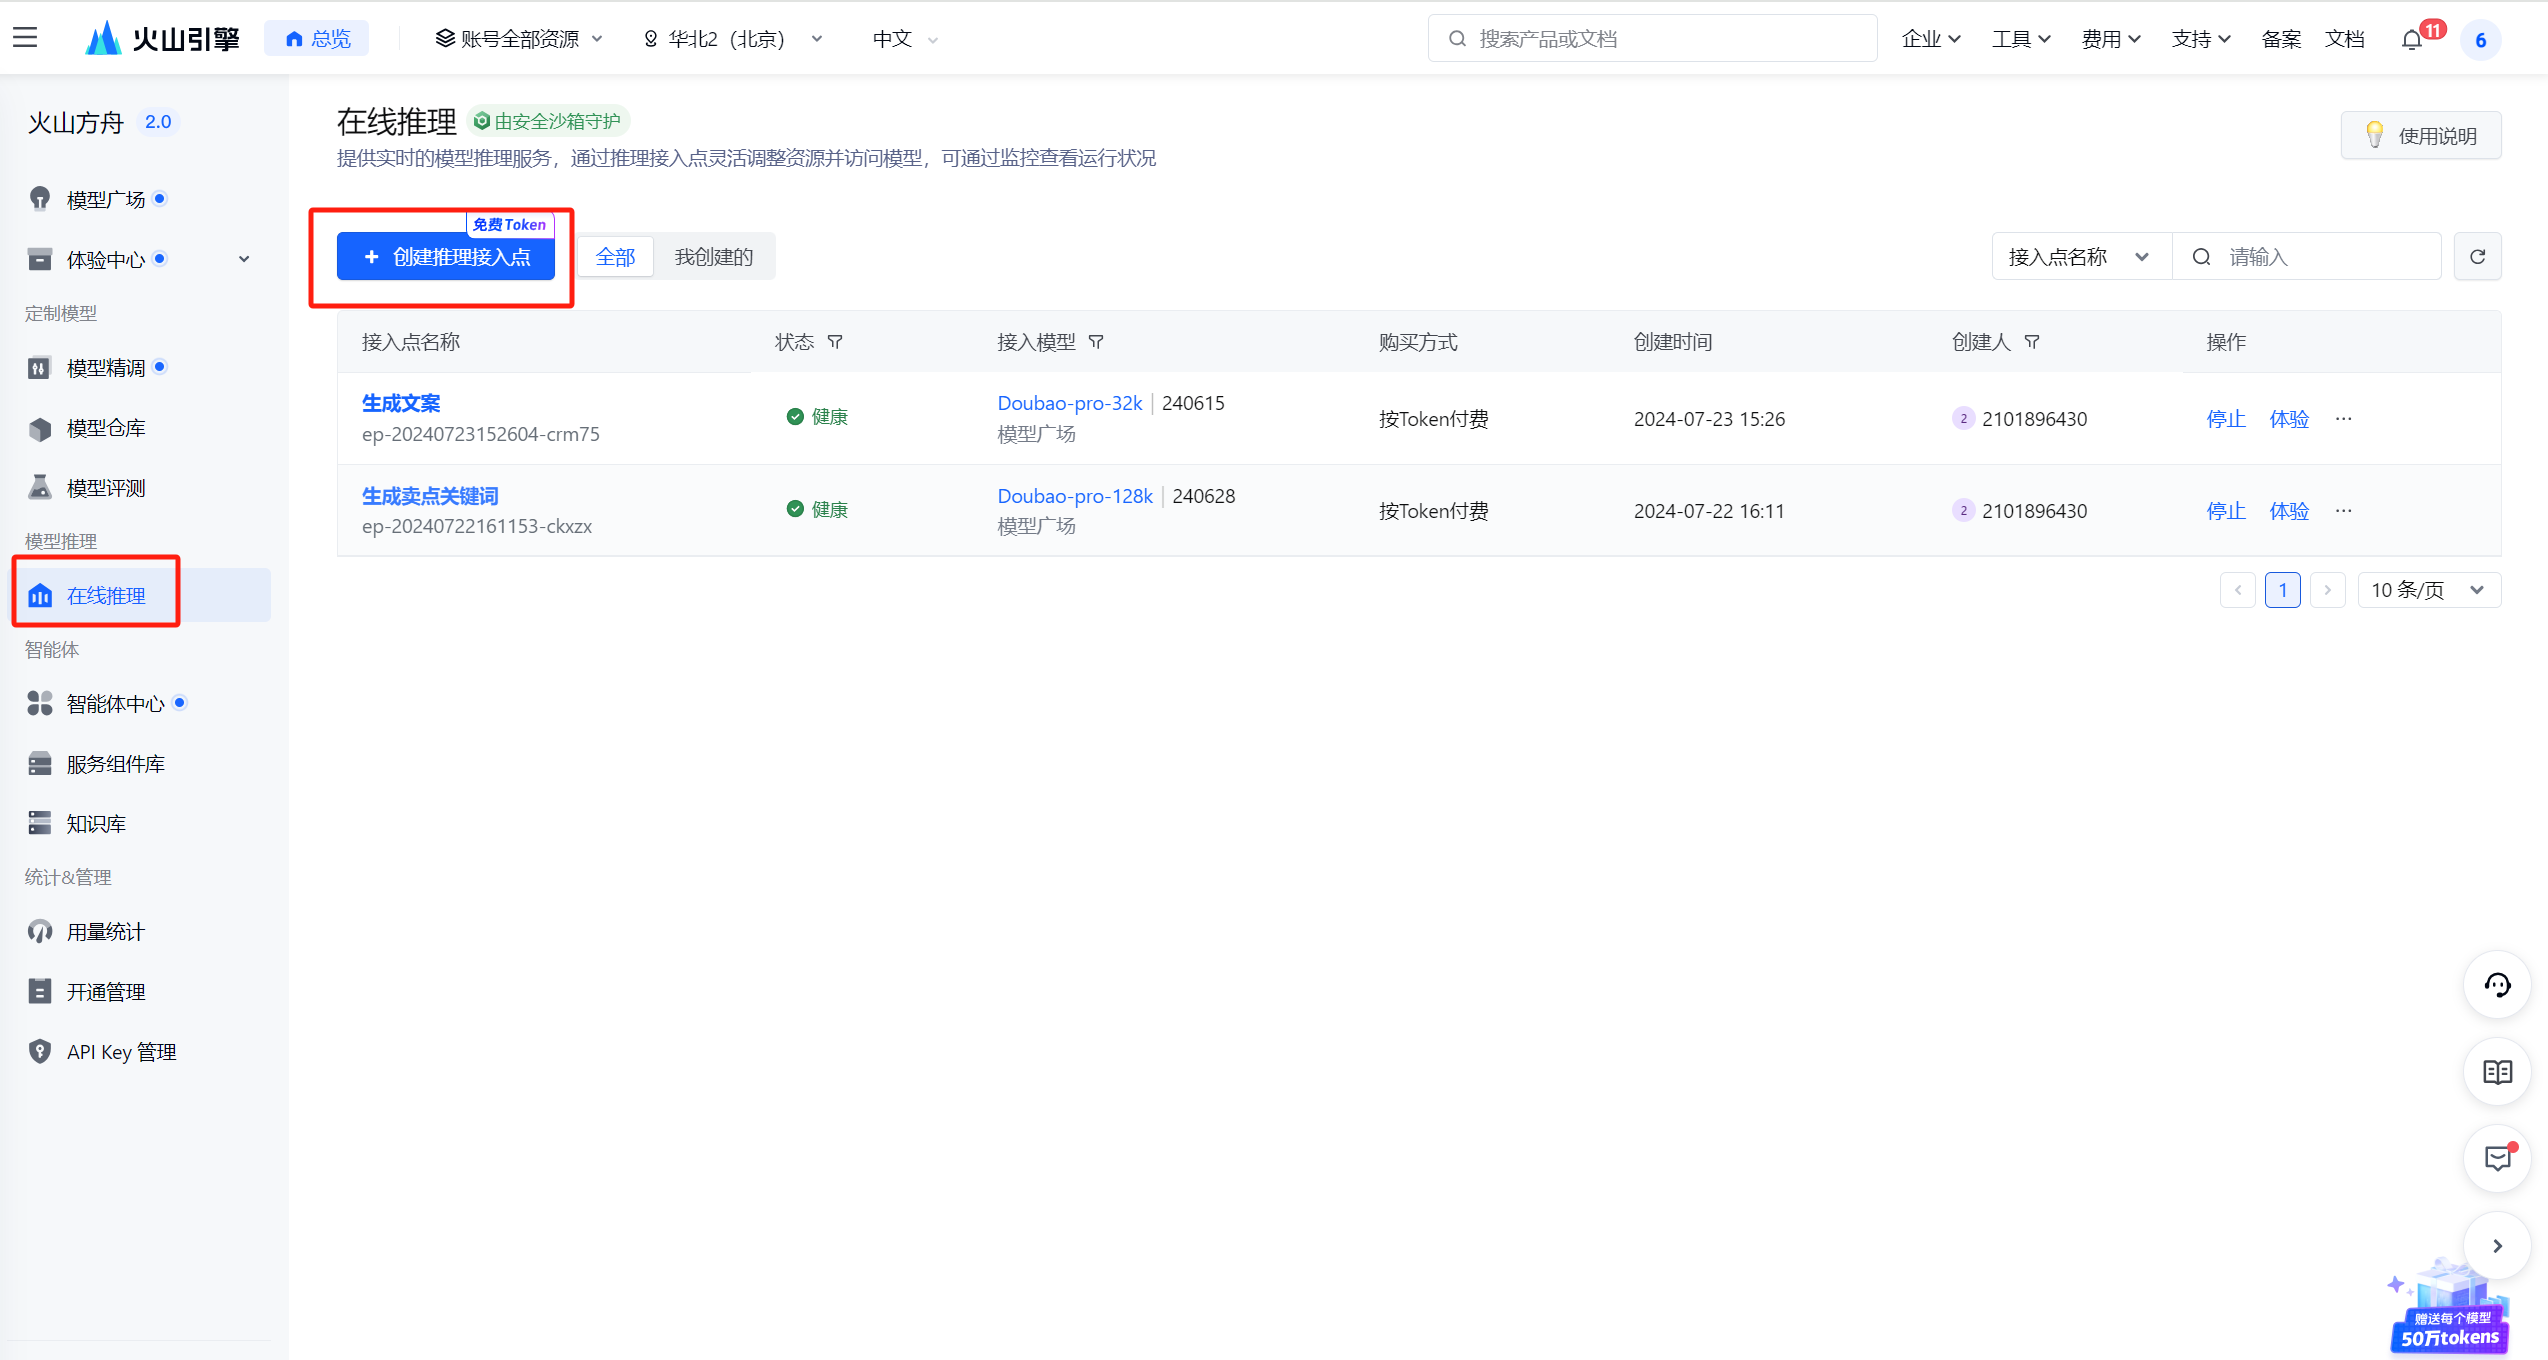
Task: Filter by 状态 column funnel icon
Action: [x=835, y=342]
